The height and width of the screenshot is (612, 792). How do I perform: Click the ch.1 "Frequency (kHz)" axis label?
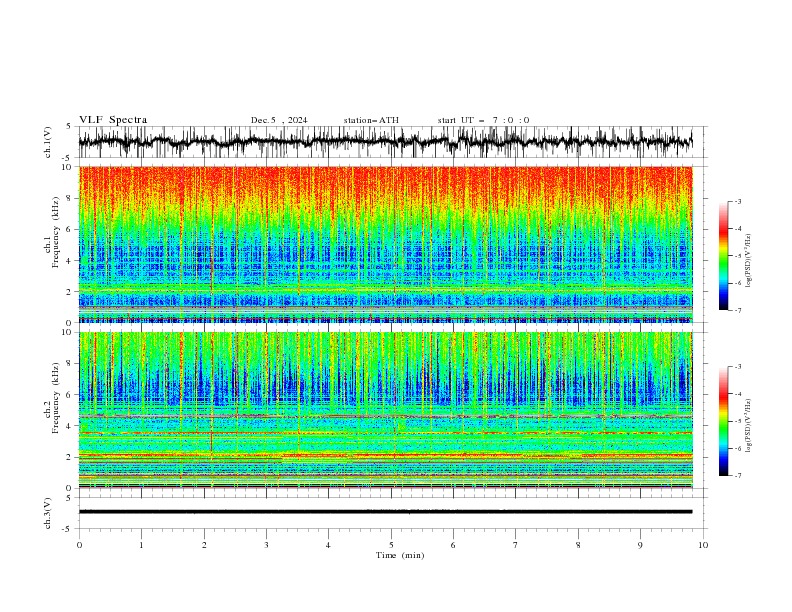[x=56, y=230]
